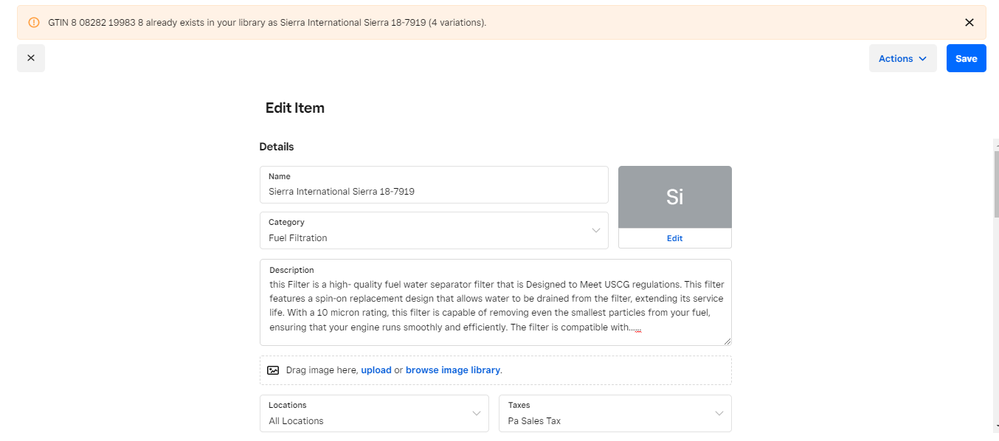Click into the Name input field

pos(433,190)
